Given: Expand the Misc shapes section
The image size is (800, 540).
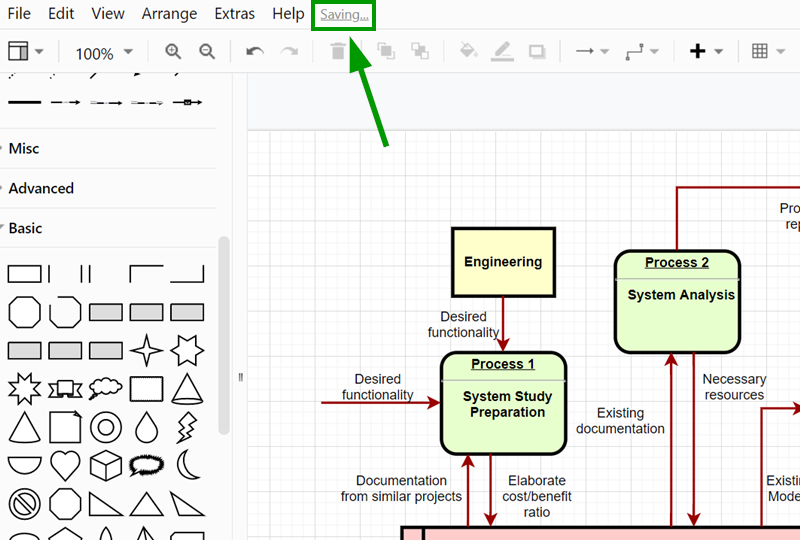Looking at the screenshot, I should pyautogui.click(x=24, y=148).
